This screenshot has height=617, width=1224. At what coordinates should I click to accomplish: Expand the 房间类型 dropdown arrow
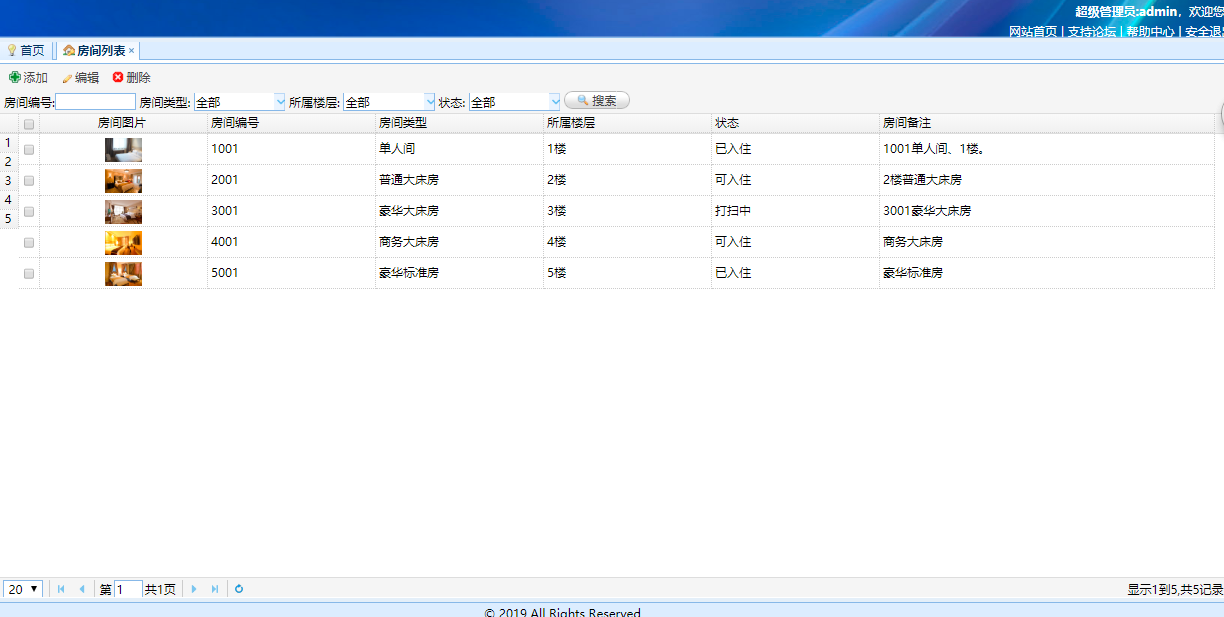pos(280,101)
